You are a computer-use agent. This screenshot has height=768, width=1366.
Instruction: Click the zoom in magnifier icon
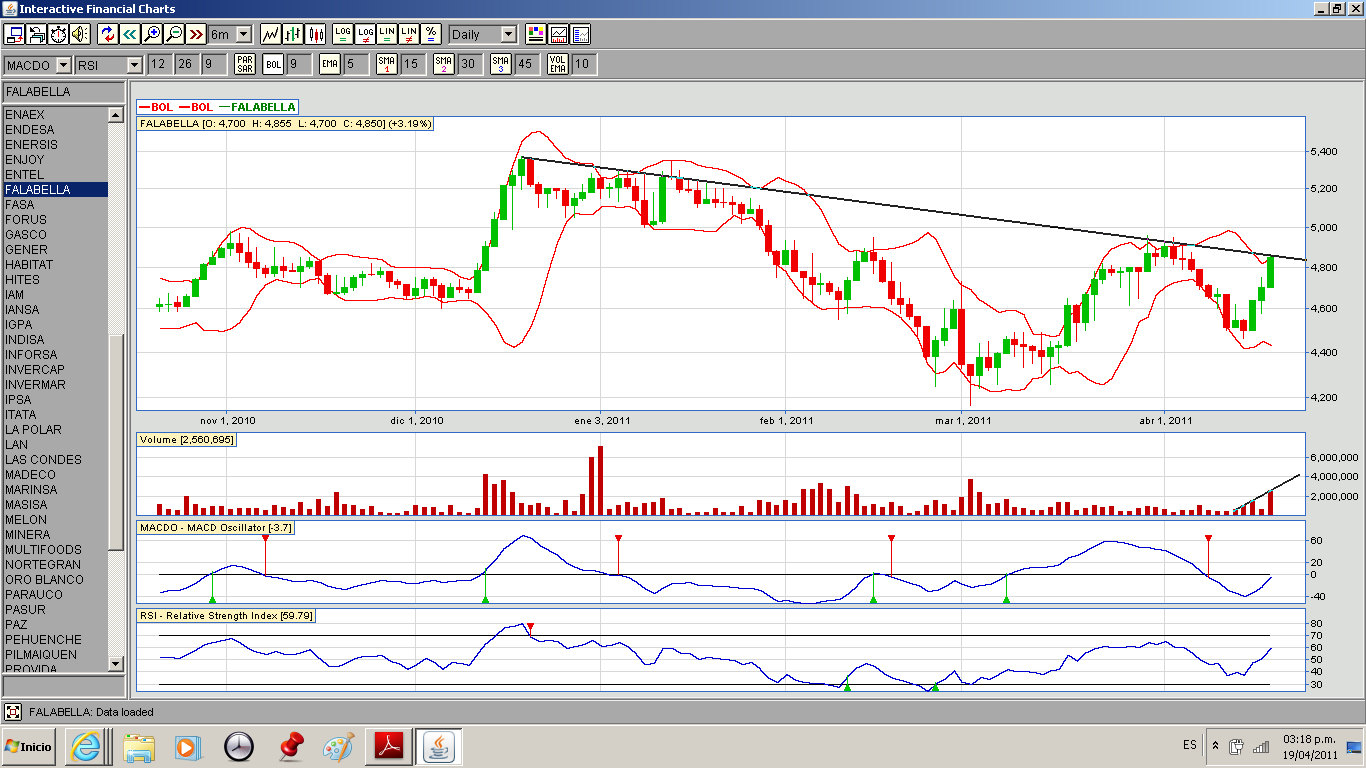click(152, 34)
